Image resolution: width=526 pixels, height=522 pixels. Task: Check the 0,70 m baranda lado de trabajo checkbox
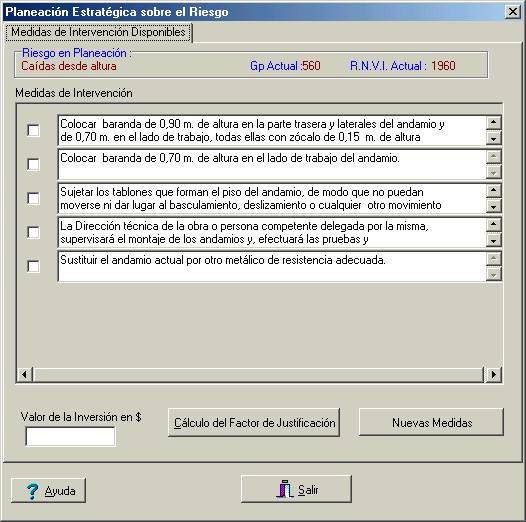[33, 164]
